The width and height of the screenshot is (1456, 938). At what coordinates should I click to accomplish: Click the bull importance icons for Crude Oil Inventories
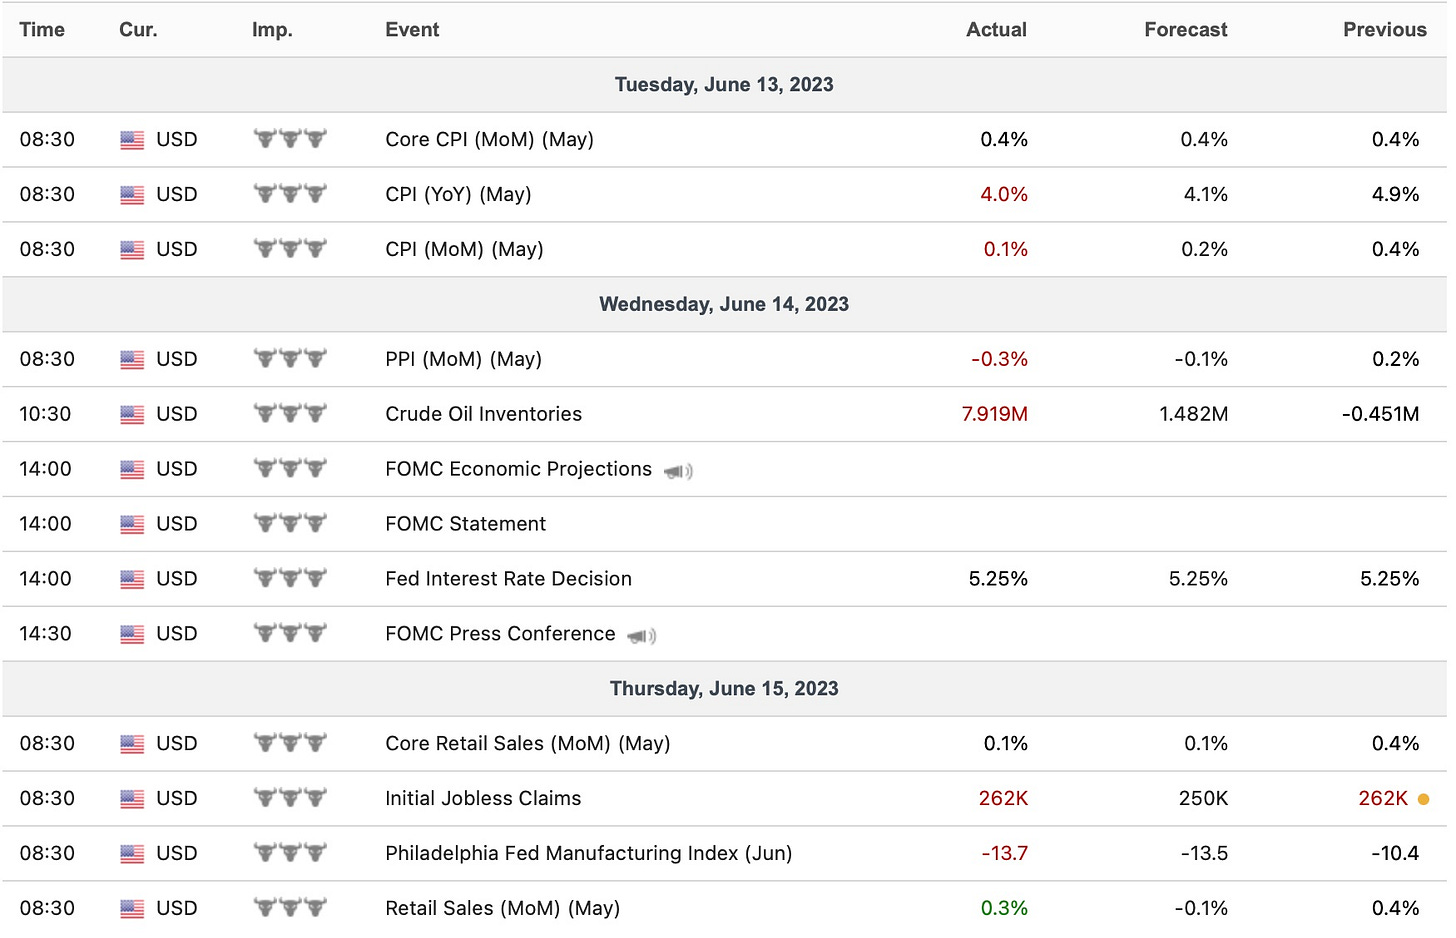click(290, 413)
